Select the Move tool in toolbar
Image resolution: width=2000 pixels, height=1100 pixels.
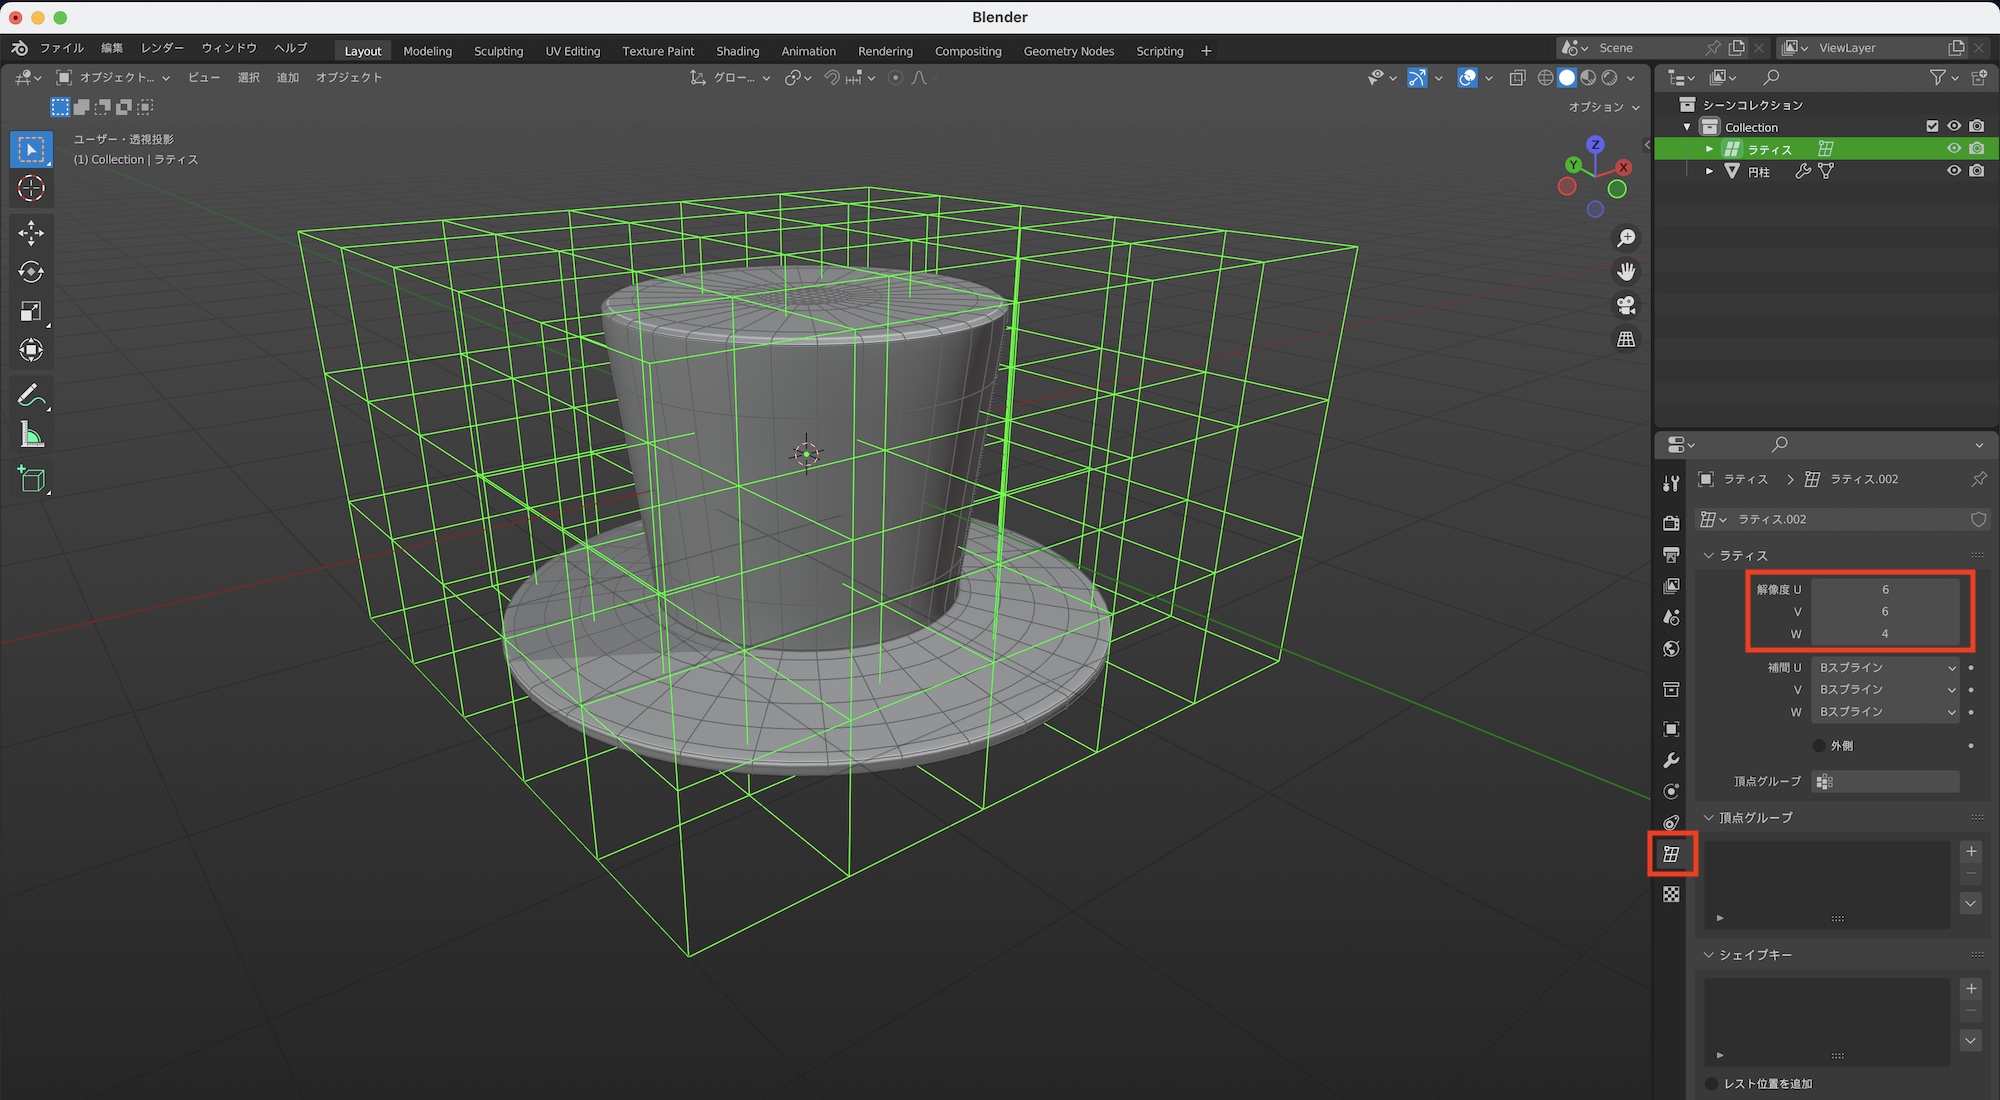31,233
